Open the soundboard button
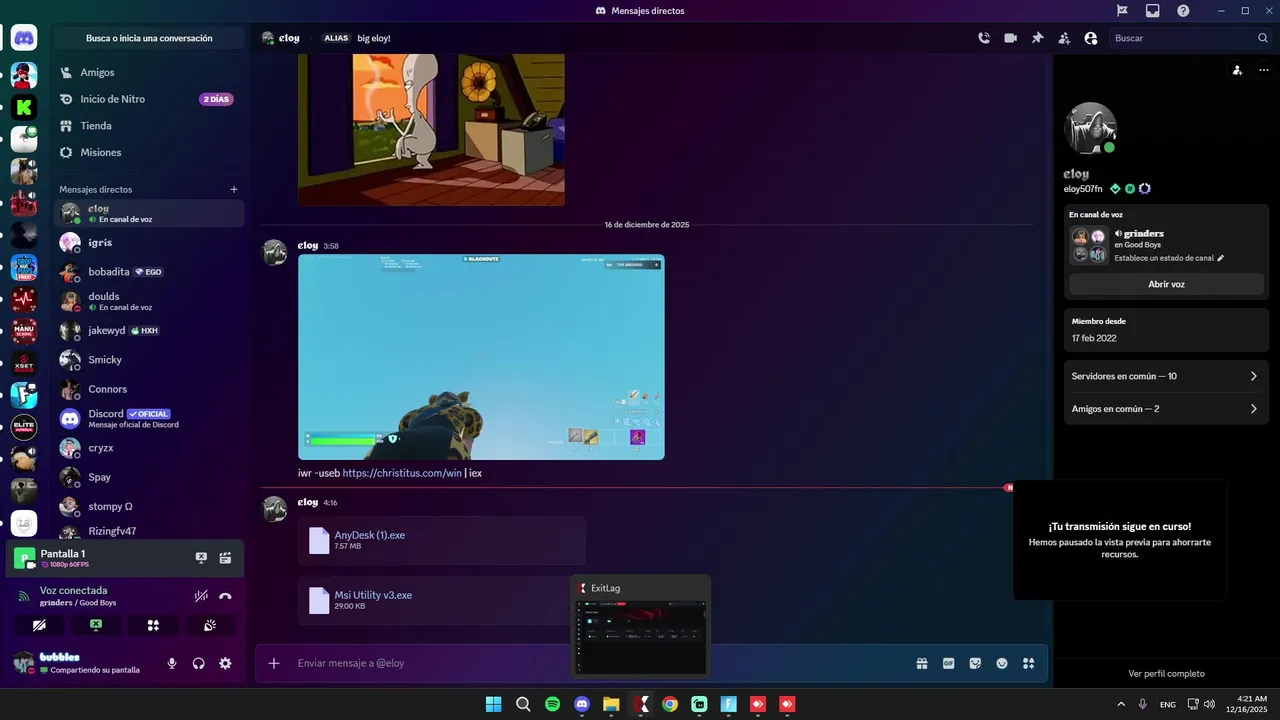Image resolution: width=1280 pixels, height=720 pixels. click(x=210, y=625)
